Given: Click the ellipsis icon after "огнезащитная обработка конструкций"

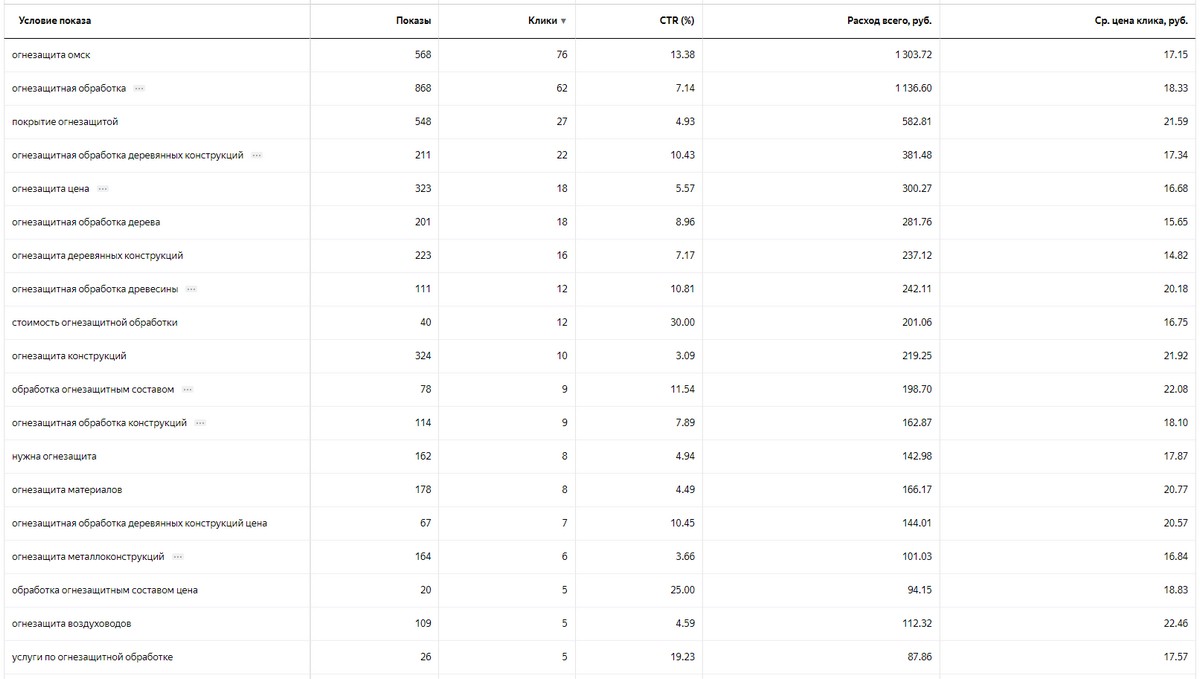Looking at the screenshot, I should [x=201, y=423].
